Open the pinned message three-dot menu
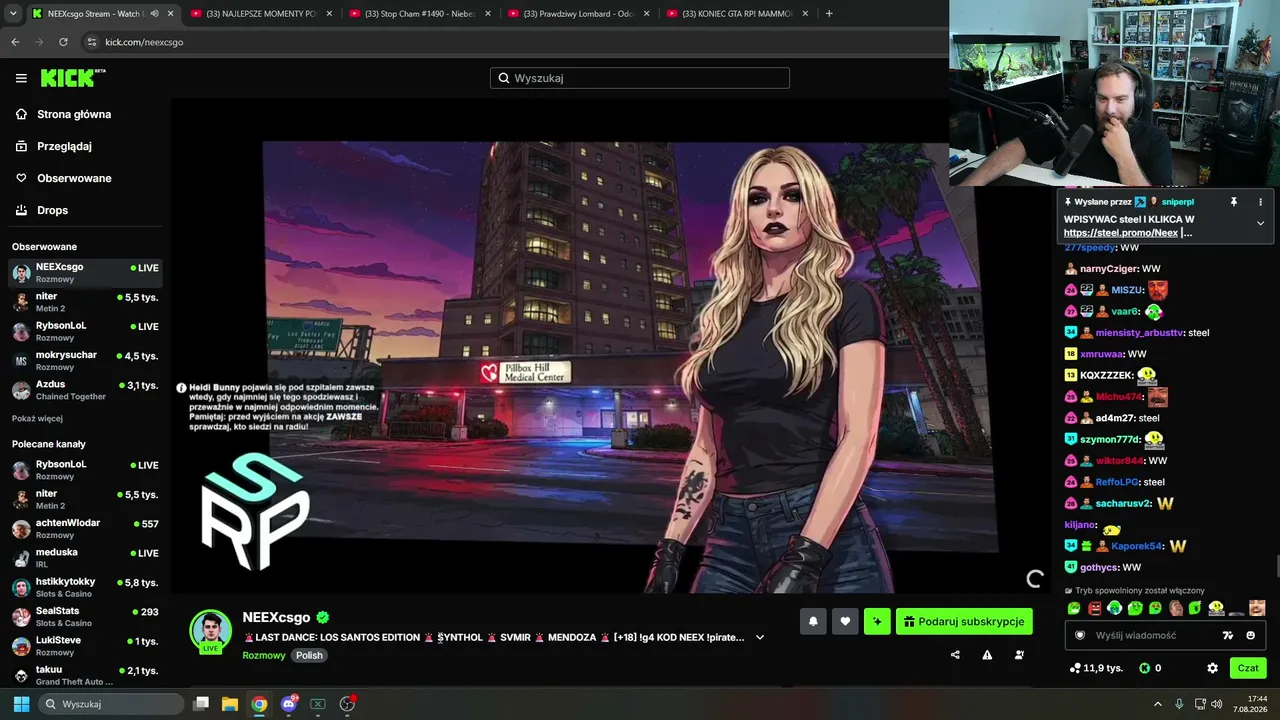The image size is (1280, 720). coord(1260,202)
